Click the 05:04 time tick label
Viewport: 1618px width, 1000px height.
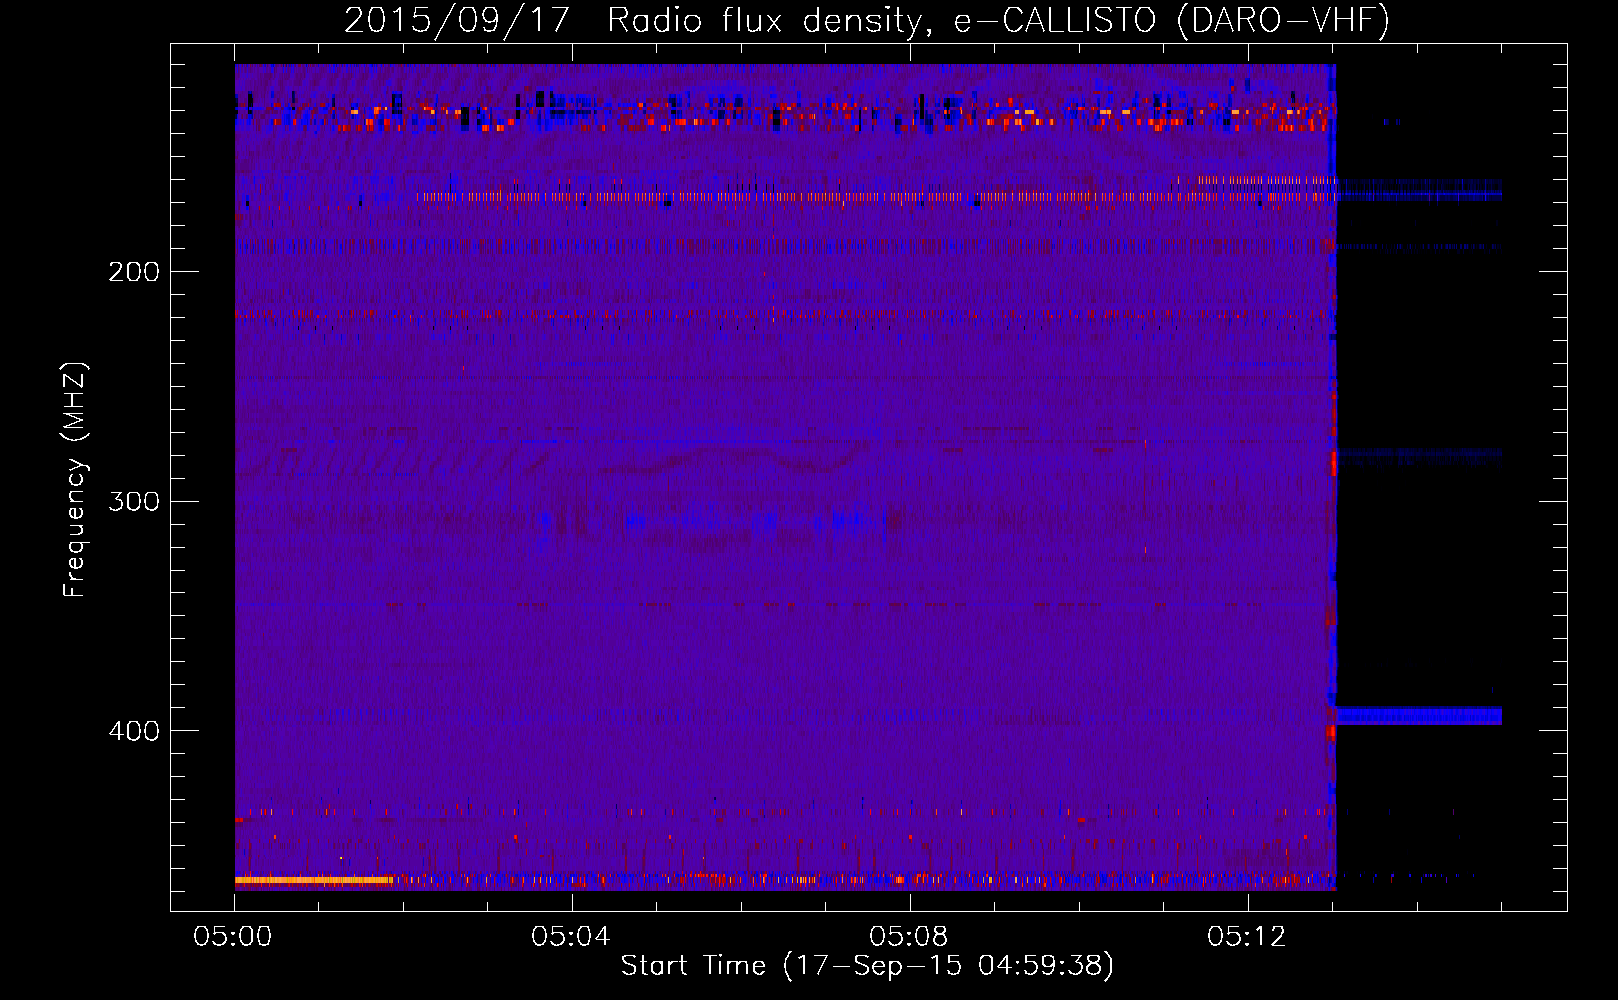[x=571, y=937]
